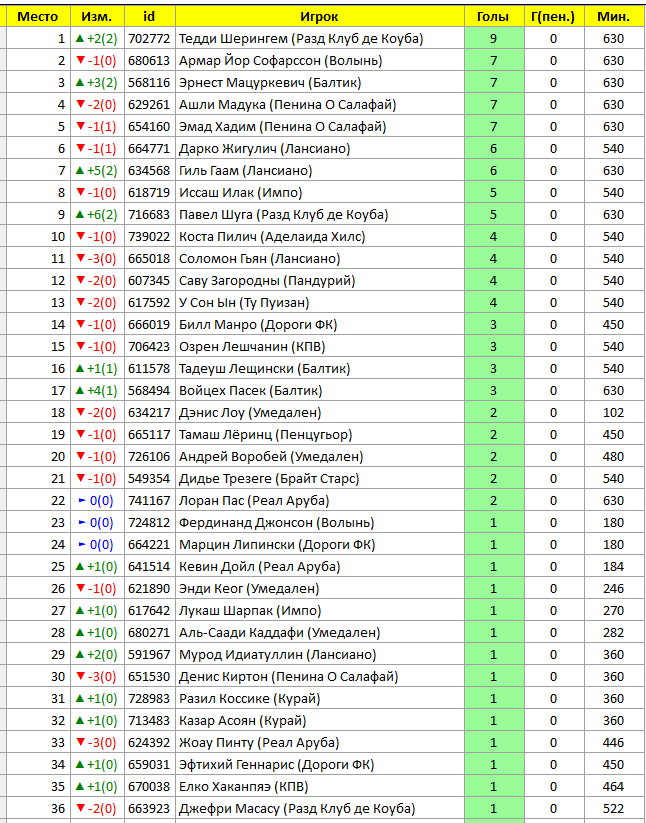The height and width of the screenshot is (823, 646).
Task: Select change cell +4(1)
Action: pyautogui.click(x=97, y=391)
